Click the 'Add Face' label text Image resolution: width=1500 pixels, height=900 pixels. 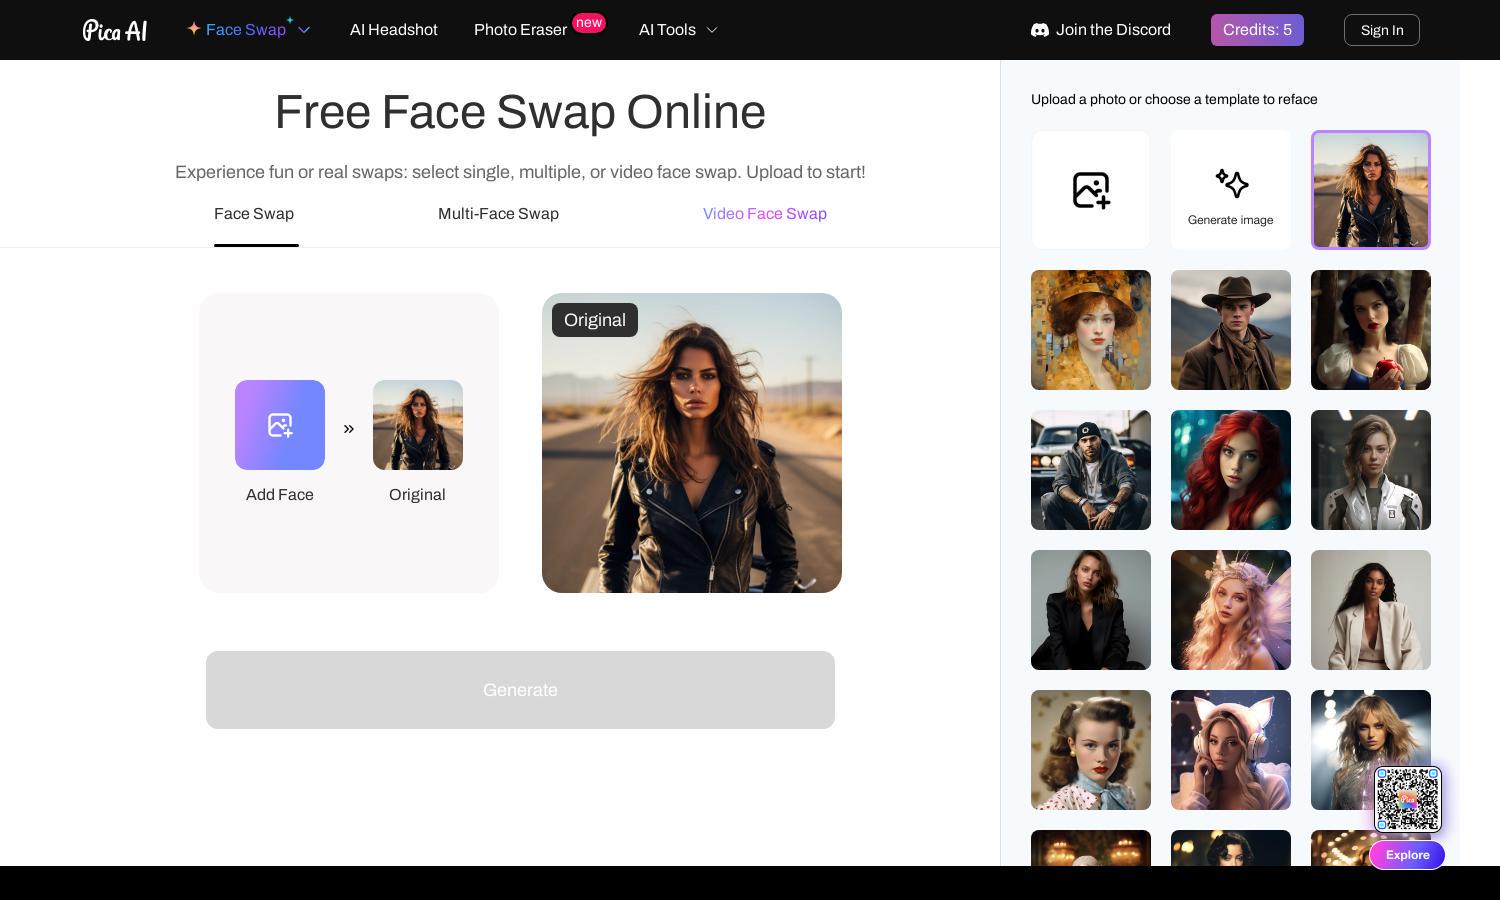(280, 495)
